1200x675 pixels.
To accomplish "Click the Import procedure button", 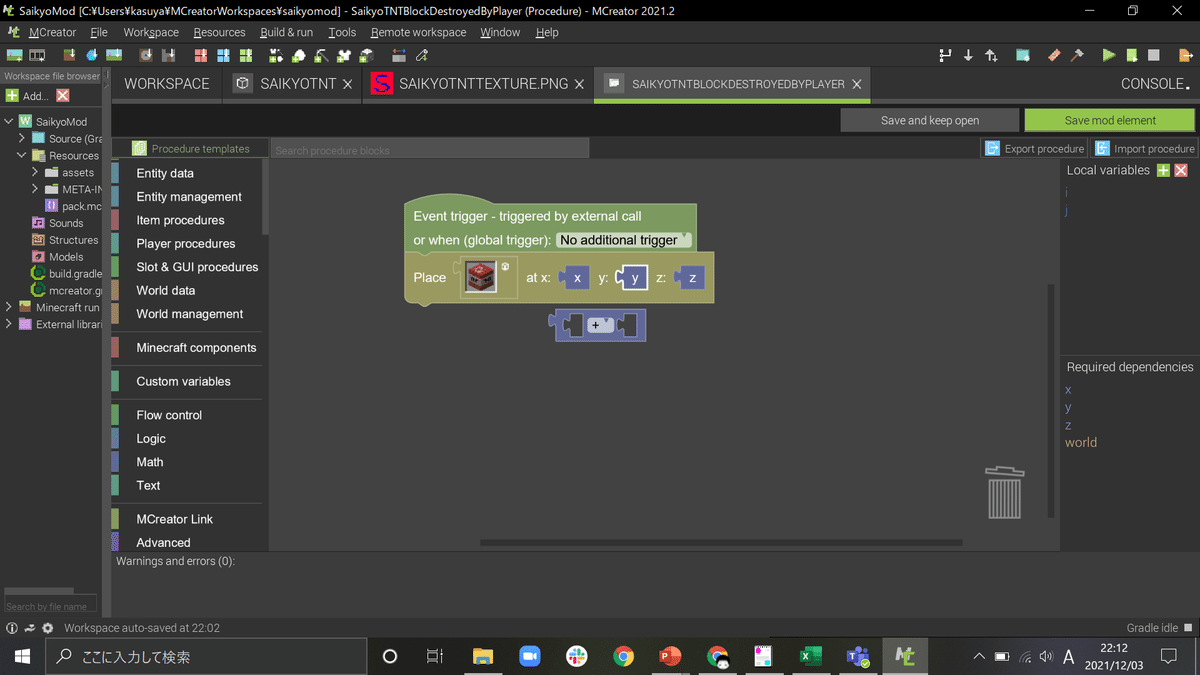I will tap(1143, 148).
